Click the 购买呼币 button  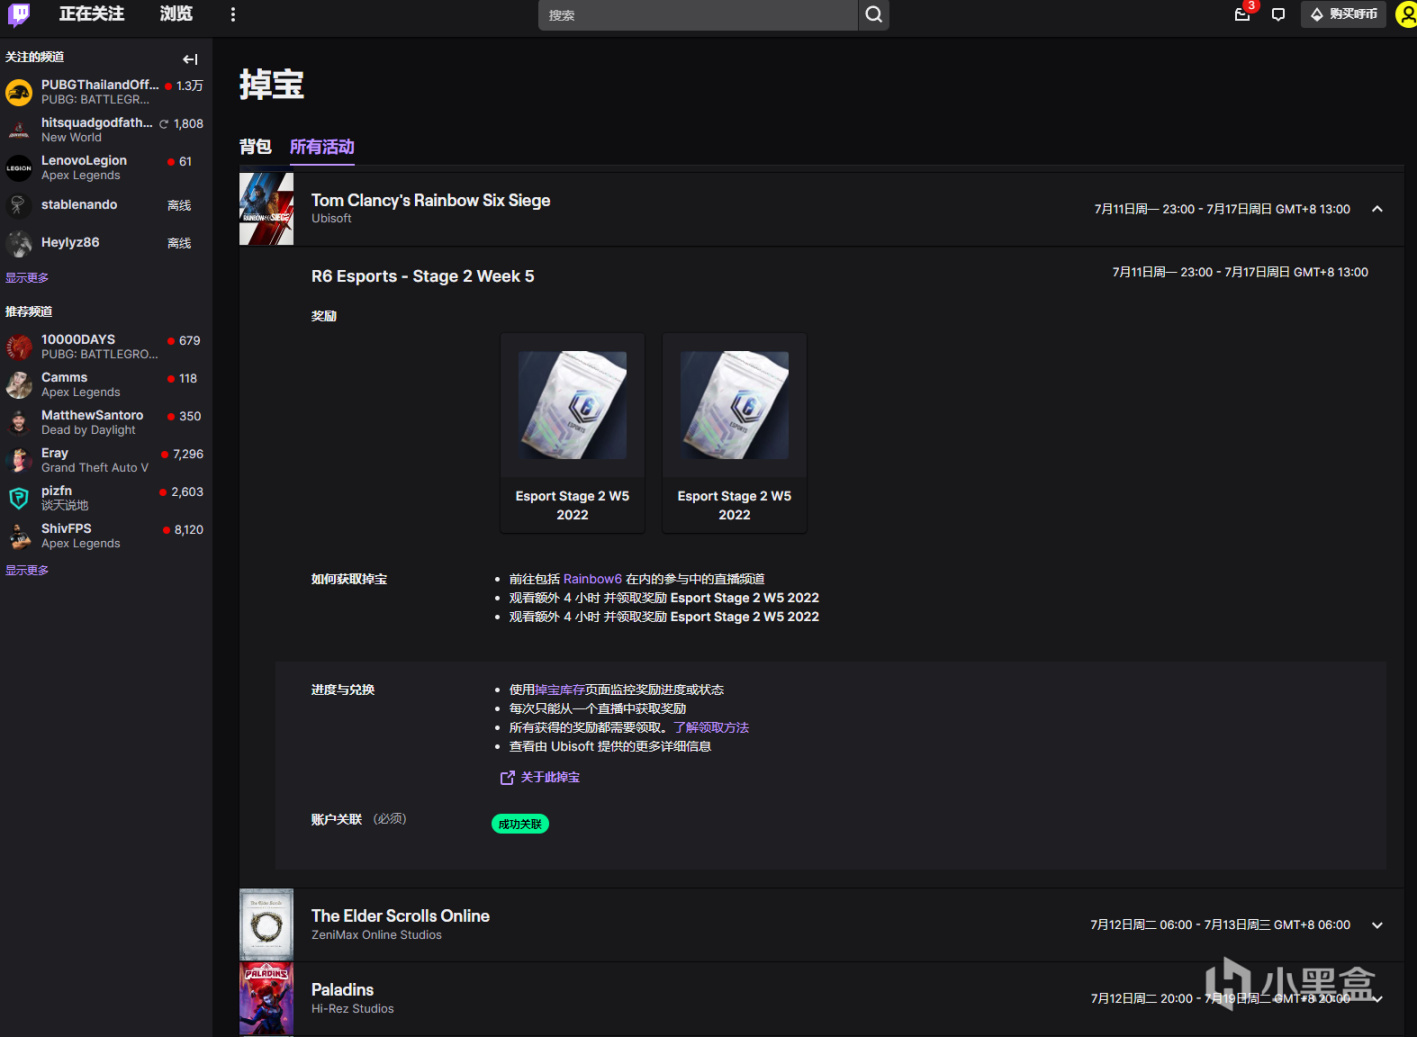point(1343,14)
